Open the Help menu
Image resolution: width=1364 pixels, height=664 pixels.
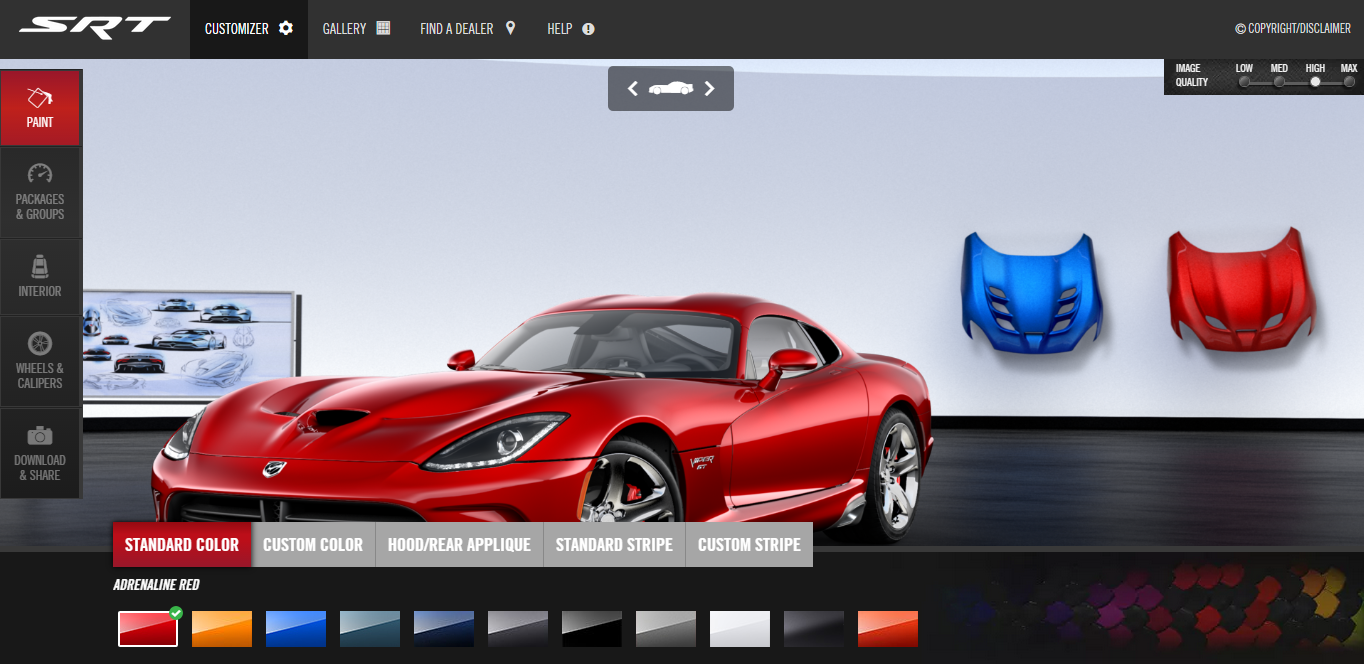tap(571, 29)
